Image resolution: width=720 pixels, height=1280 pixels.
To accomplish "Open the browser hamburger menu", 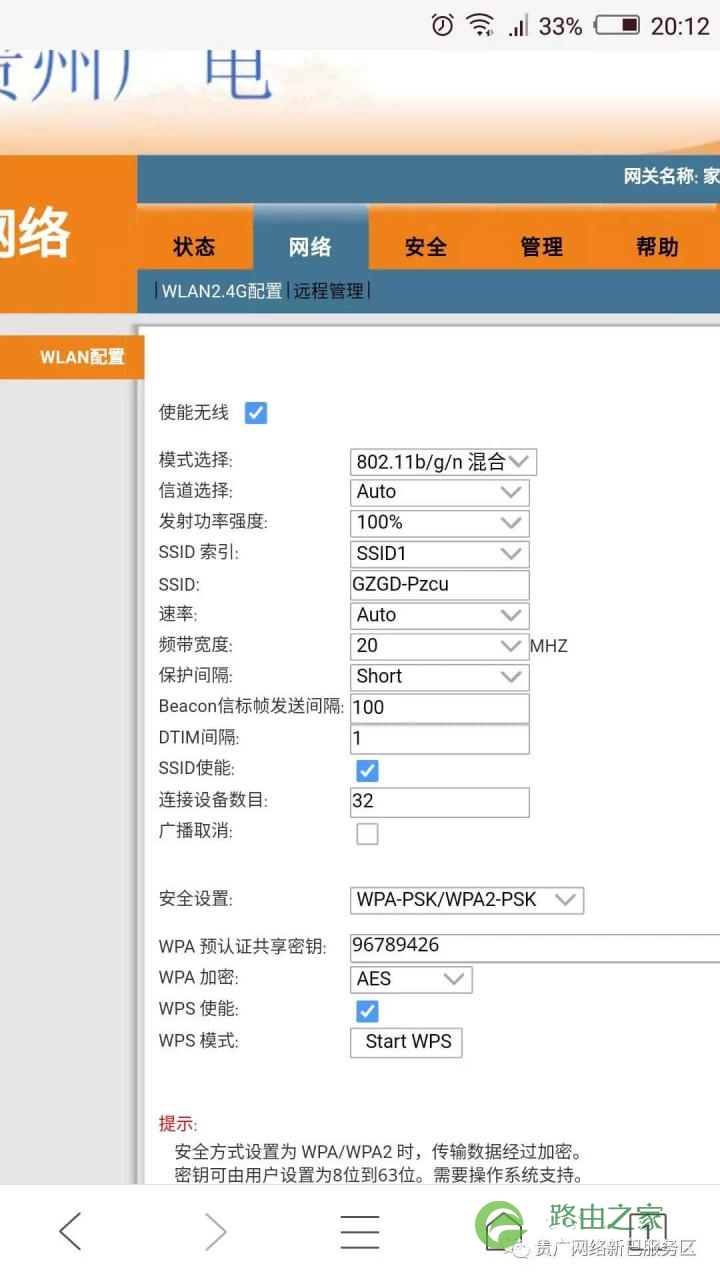I will tap(360, 1231).
